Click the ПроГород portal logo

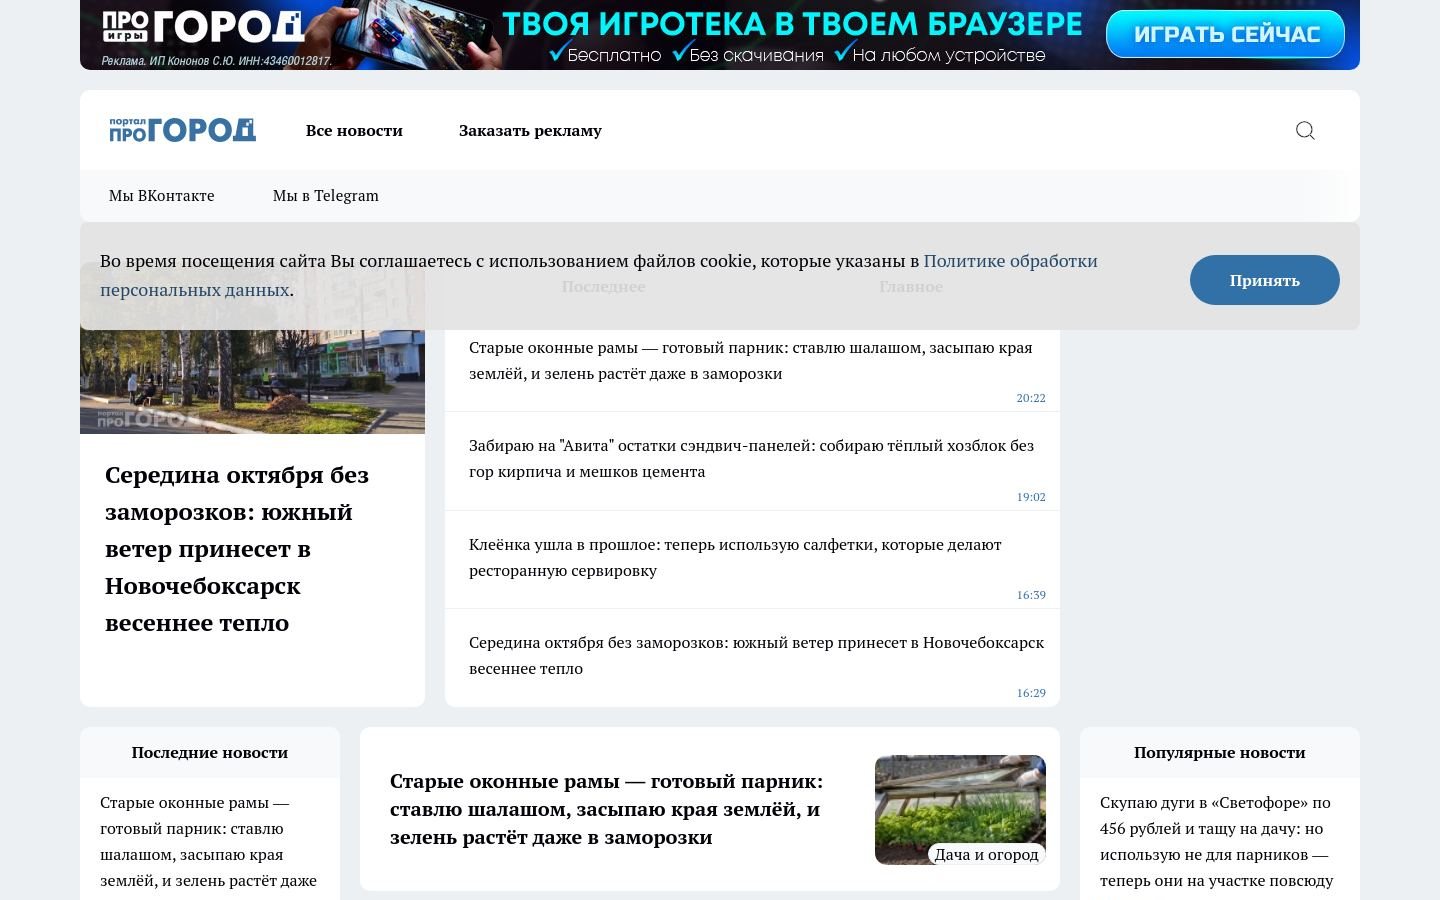(x=182, y=130)
